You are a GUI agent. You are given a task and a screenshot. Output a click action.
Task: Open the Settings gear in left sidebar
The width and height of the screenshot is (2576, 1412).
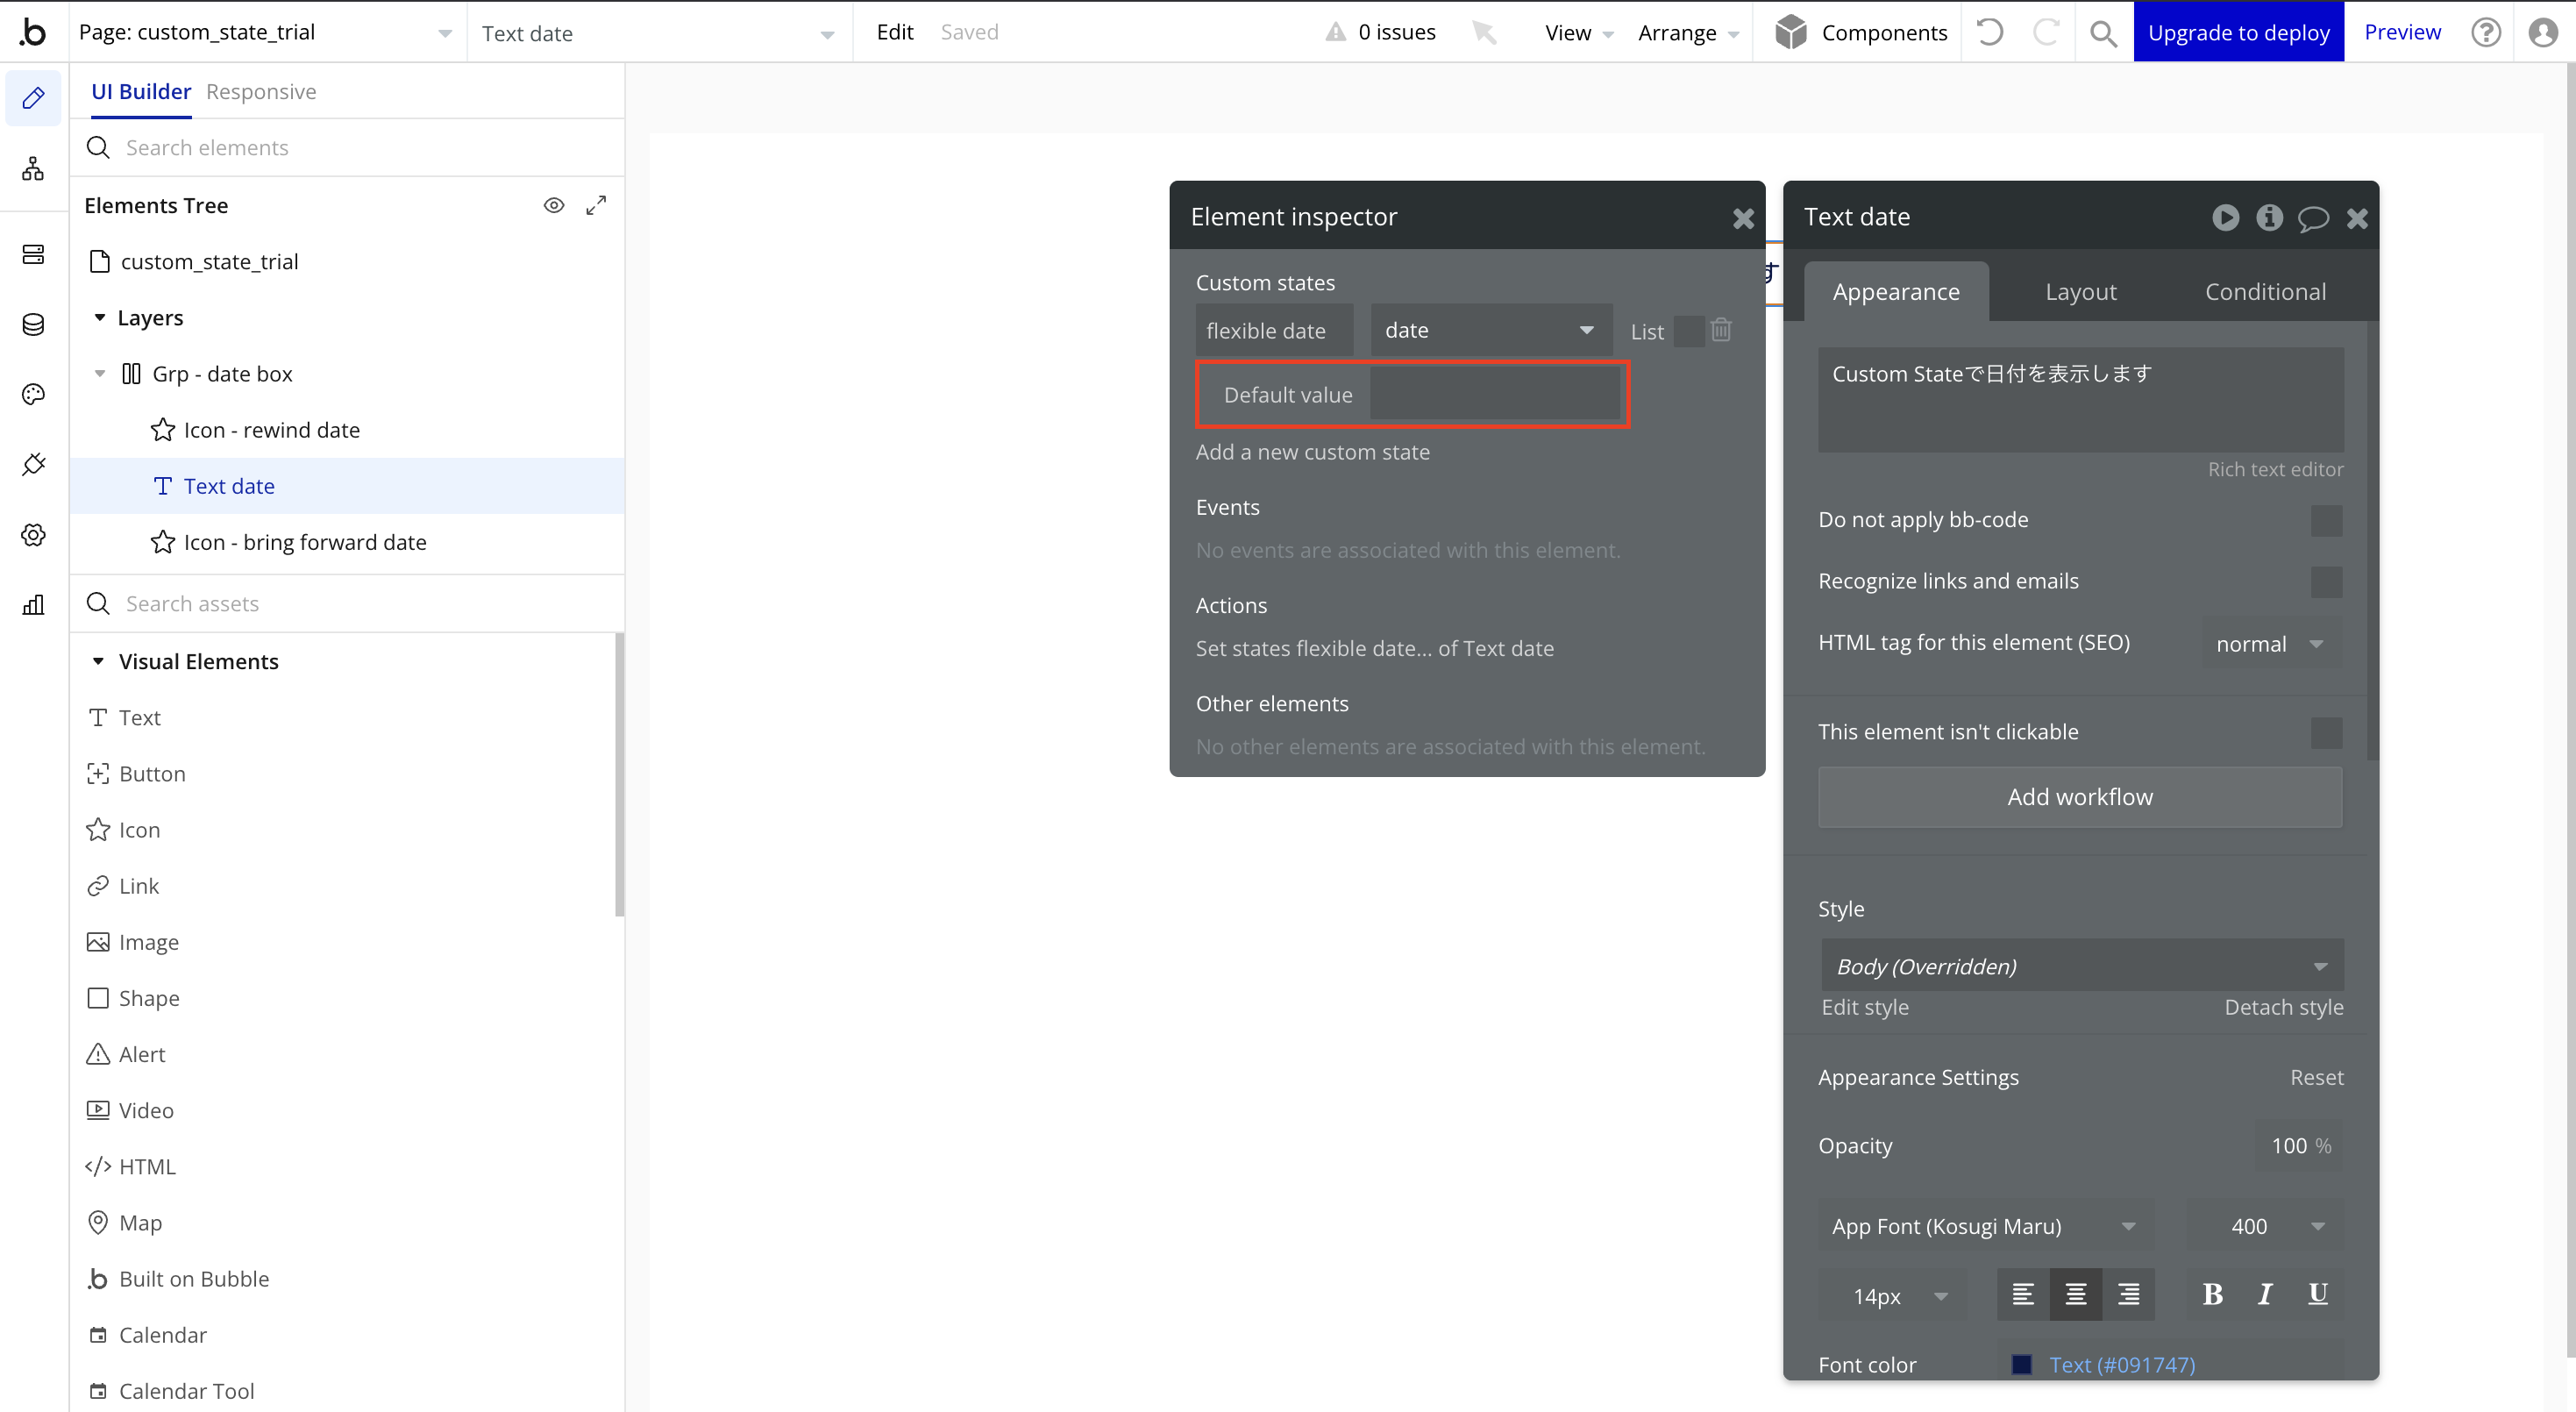(33, 534)
